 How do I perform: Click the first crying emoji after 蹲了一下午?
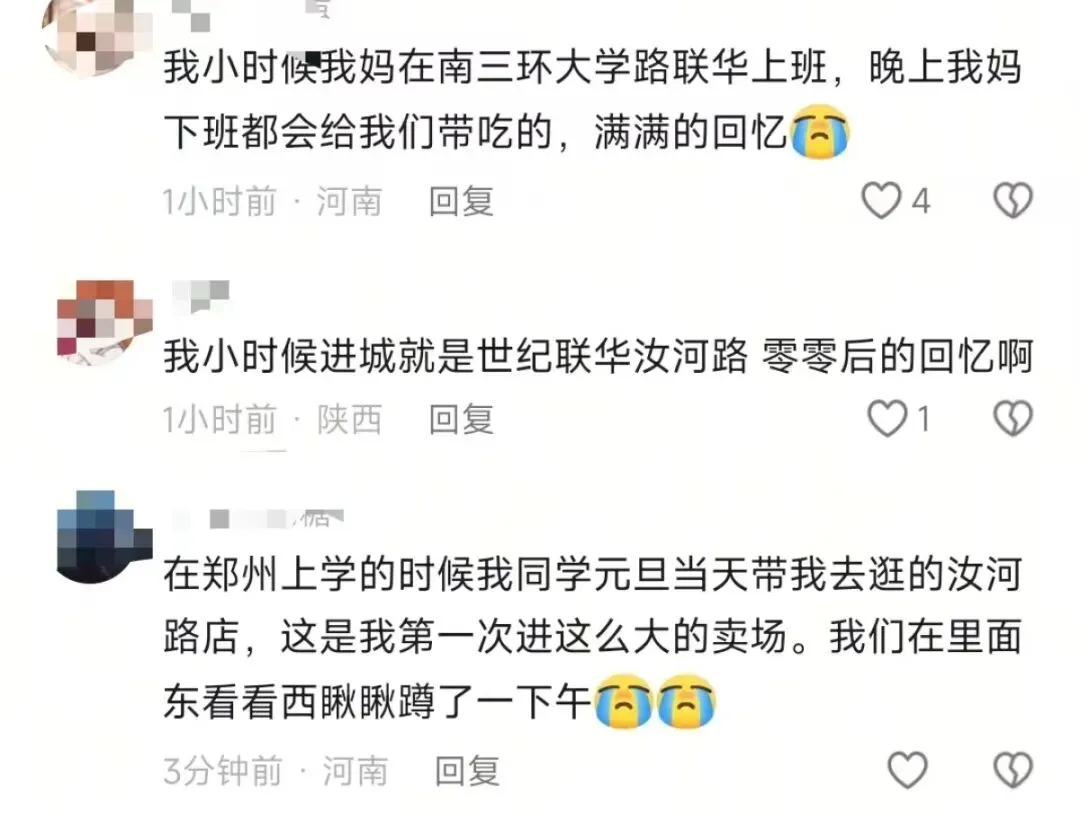tap(623, 701)
